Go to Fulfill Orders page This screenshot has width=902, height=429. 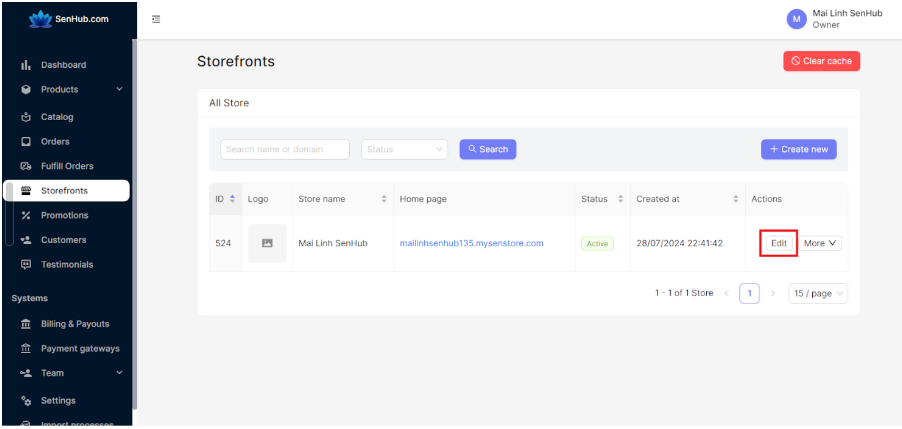click(x=66, y=166)
